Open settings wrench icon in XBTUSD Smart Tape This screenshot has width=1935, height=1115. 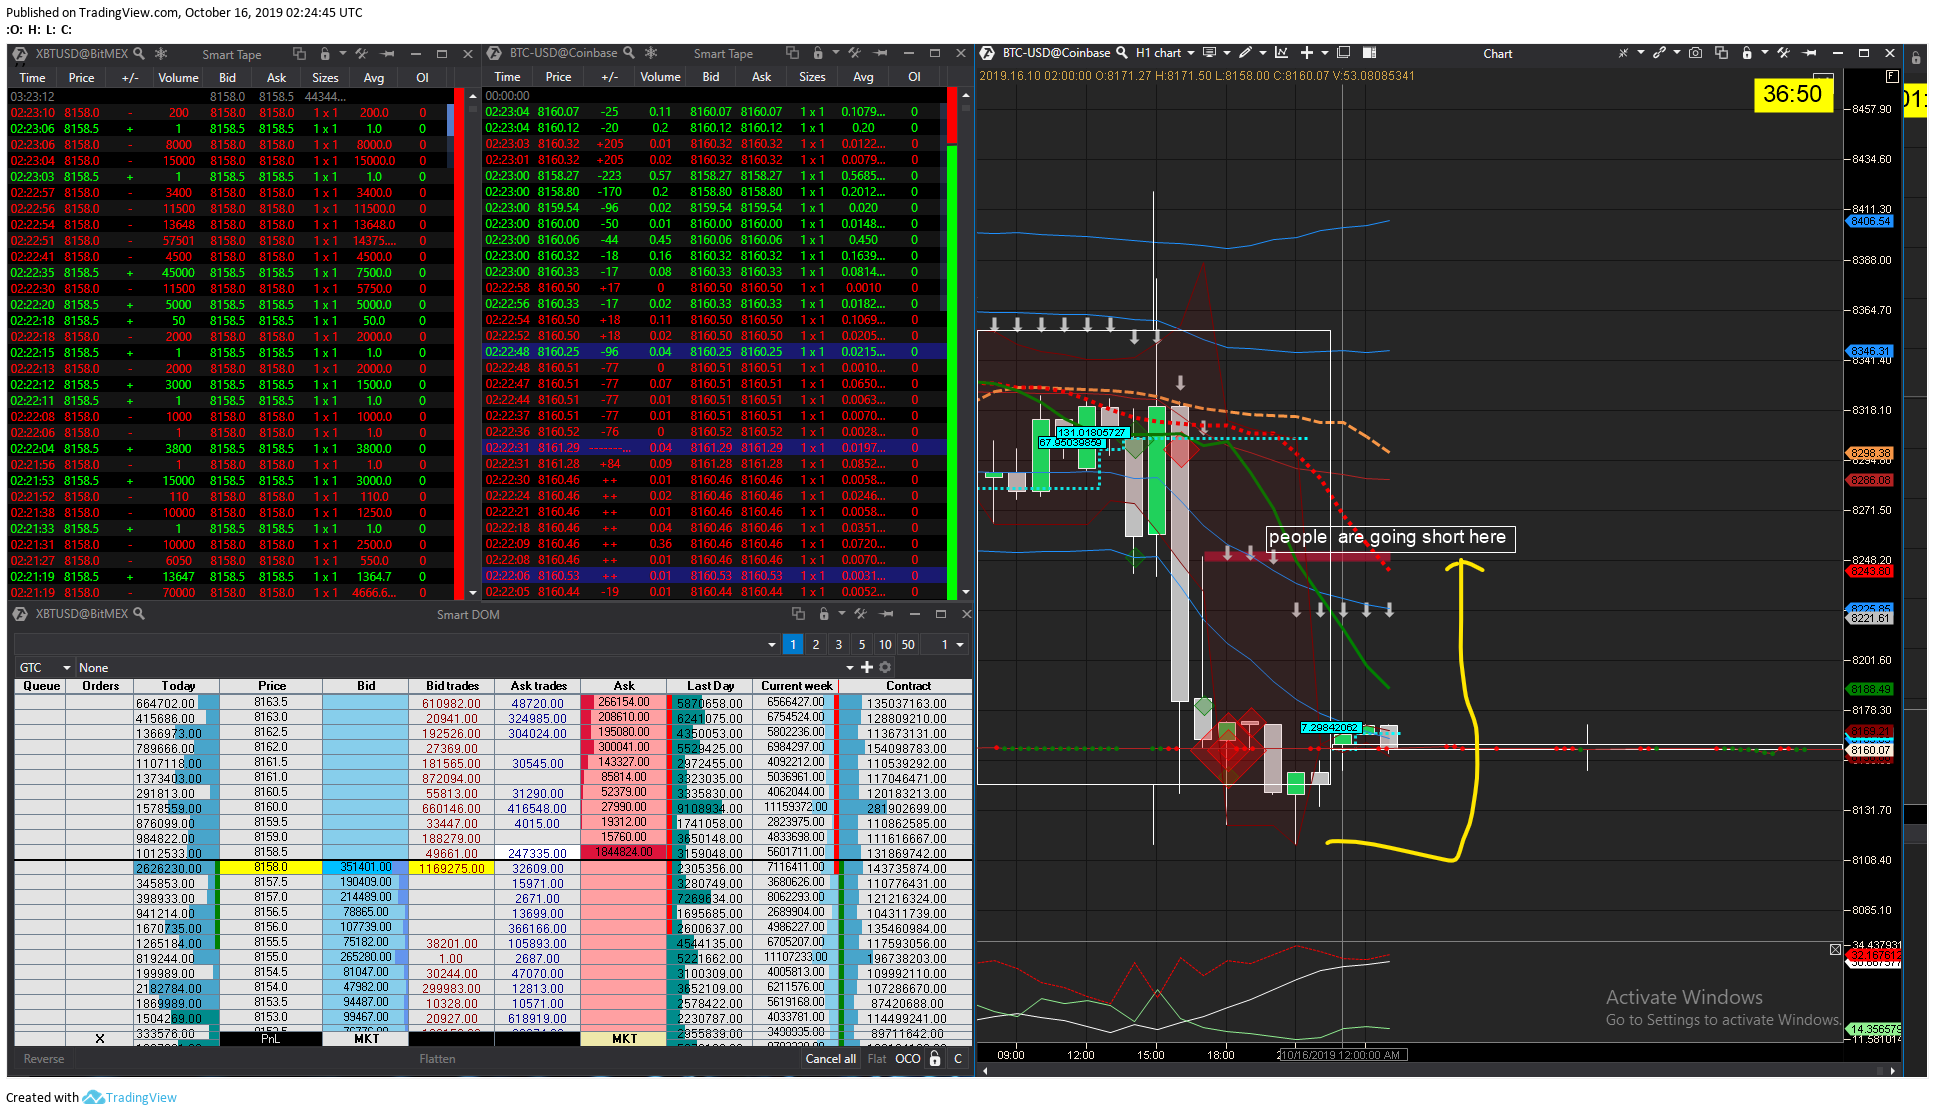pyautogui.click(x=360, y=53)
